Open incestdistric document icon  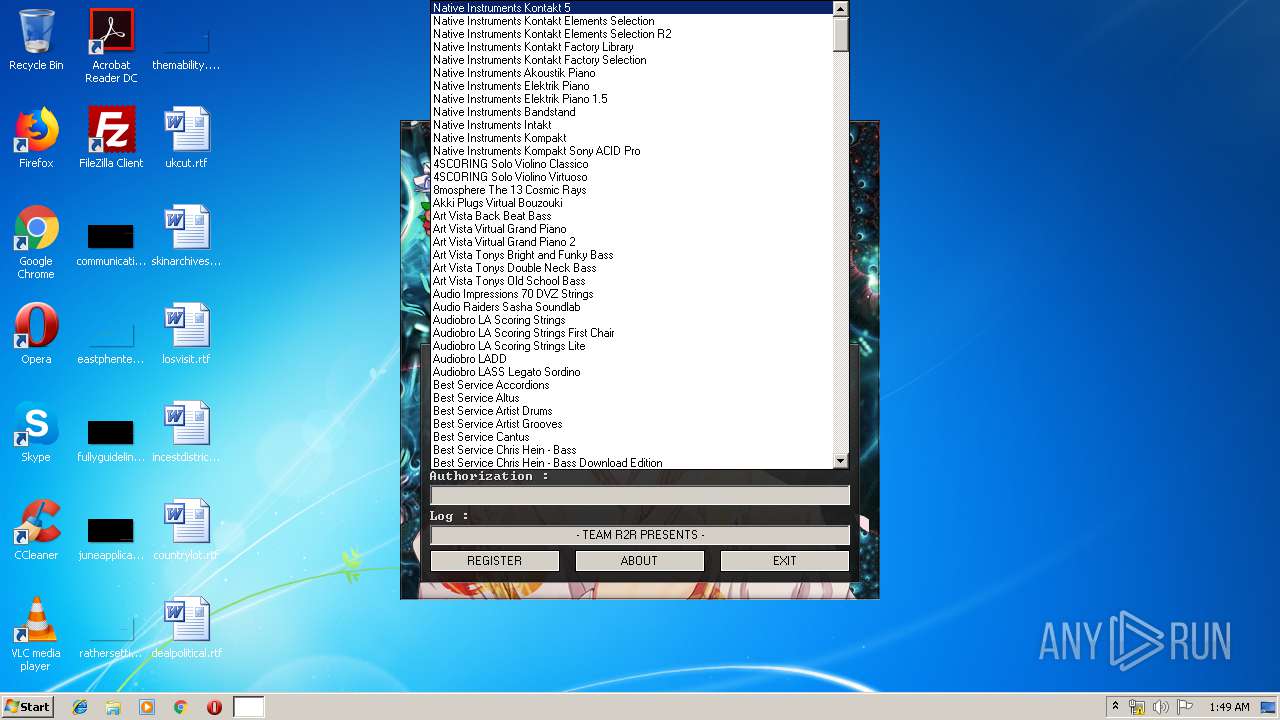[186, 432]
